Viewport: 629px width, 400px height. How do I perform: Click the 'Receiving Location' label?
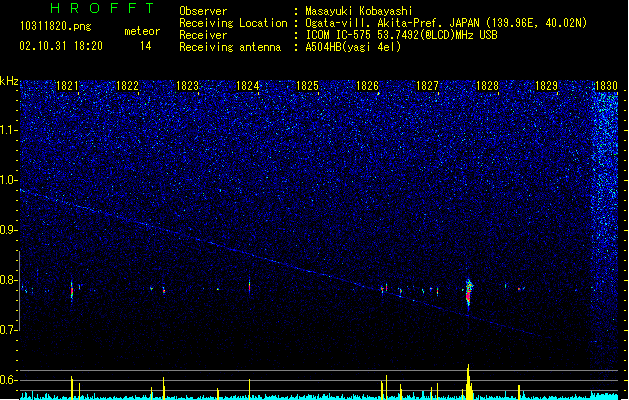pyautogui.click(x=233, y=23)
